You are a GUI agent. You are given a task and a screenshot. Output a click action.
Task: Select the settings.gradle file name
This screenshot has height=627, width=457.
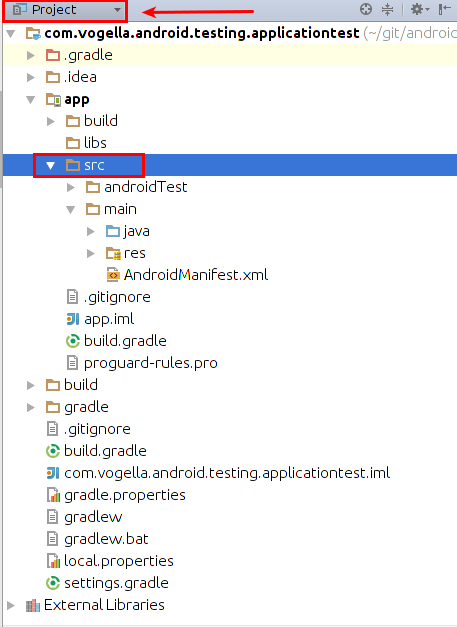click(x=116, y=583)
